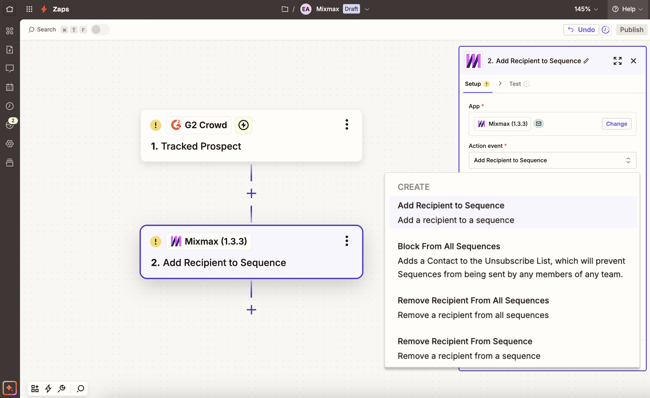Open the 145% zoom dropdown

[x=586, y=9]
